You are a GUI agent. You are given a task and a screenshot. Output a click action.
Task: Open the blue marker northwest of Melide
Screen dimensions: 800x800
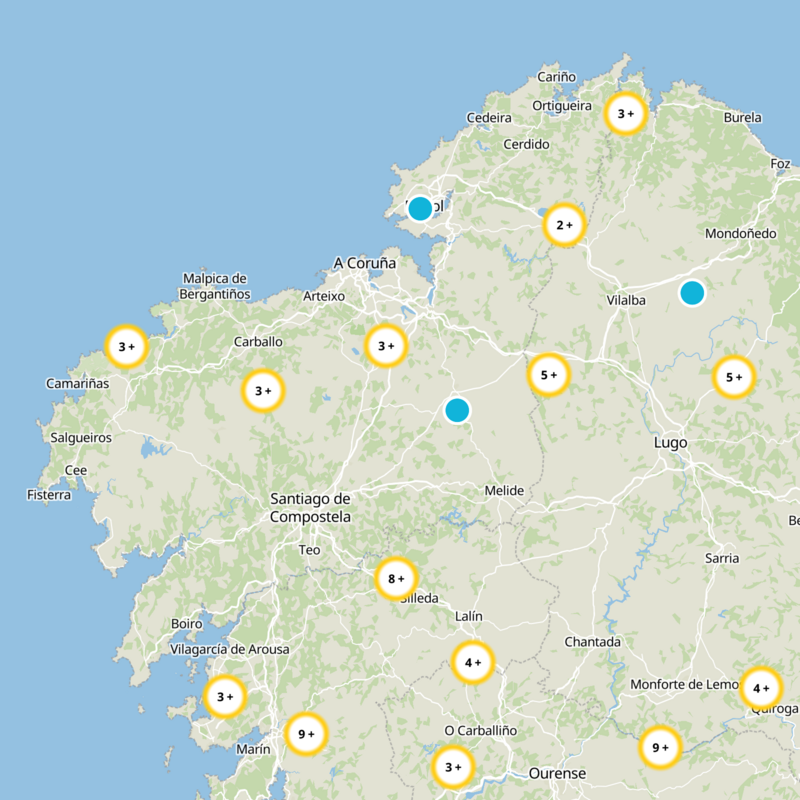pos(457,410)
